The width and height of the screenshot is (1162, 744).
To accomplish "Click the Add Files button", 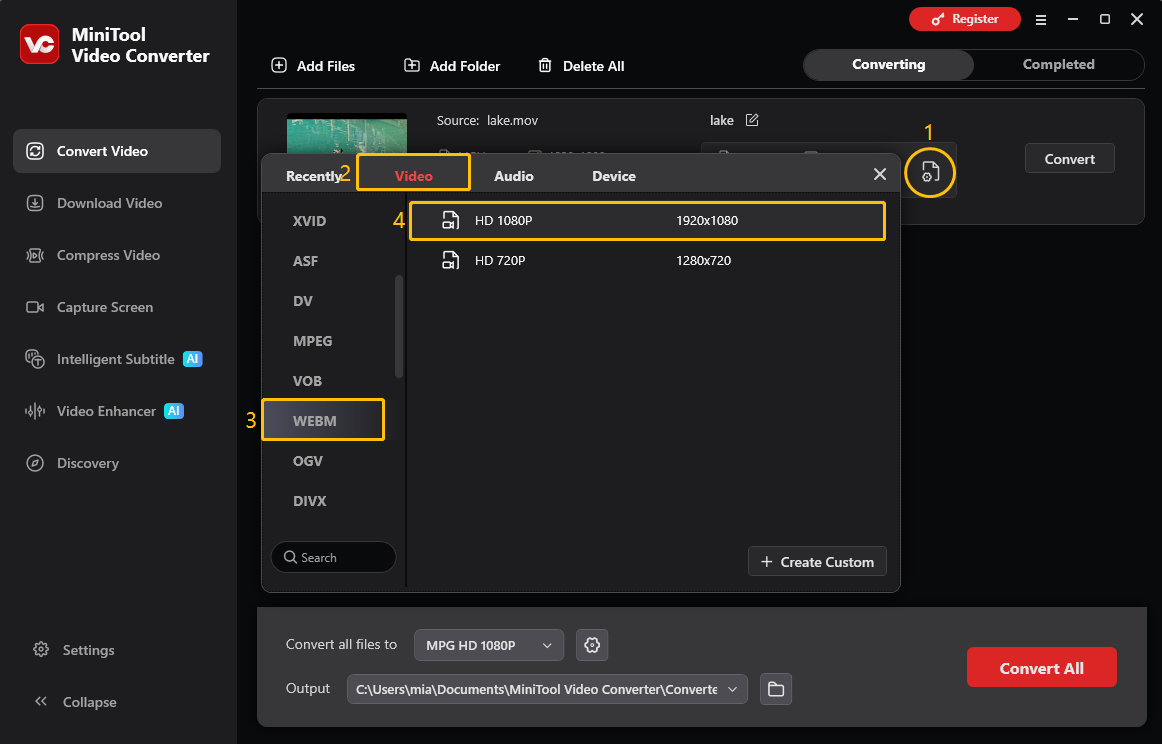I will tap(313, 66).
